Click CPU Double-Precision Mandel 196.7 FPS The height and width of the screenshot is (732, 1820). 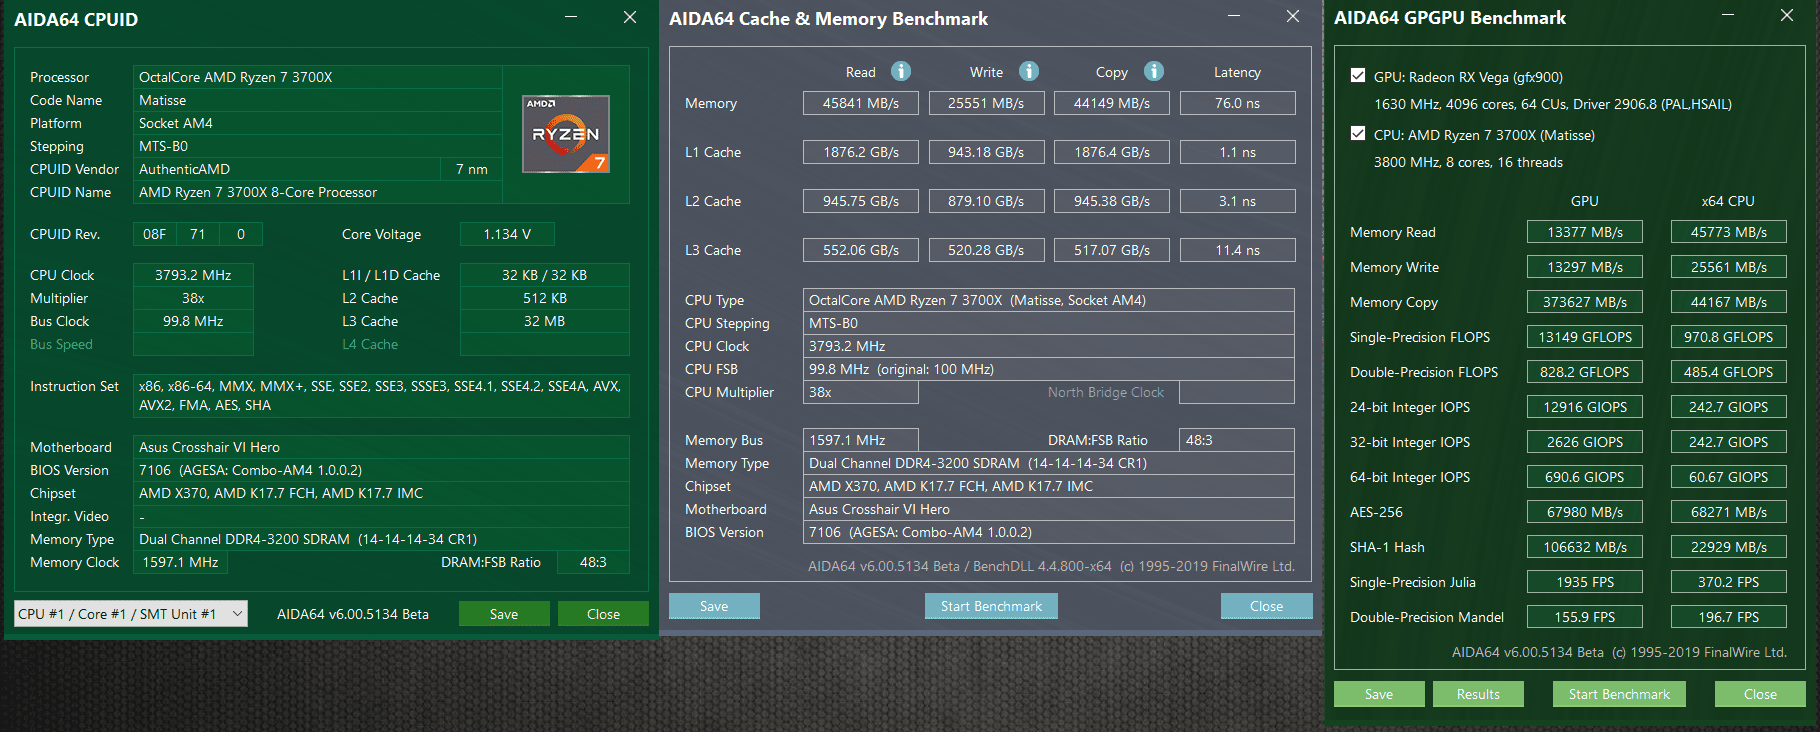(1729, 617)
